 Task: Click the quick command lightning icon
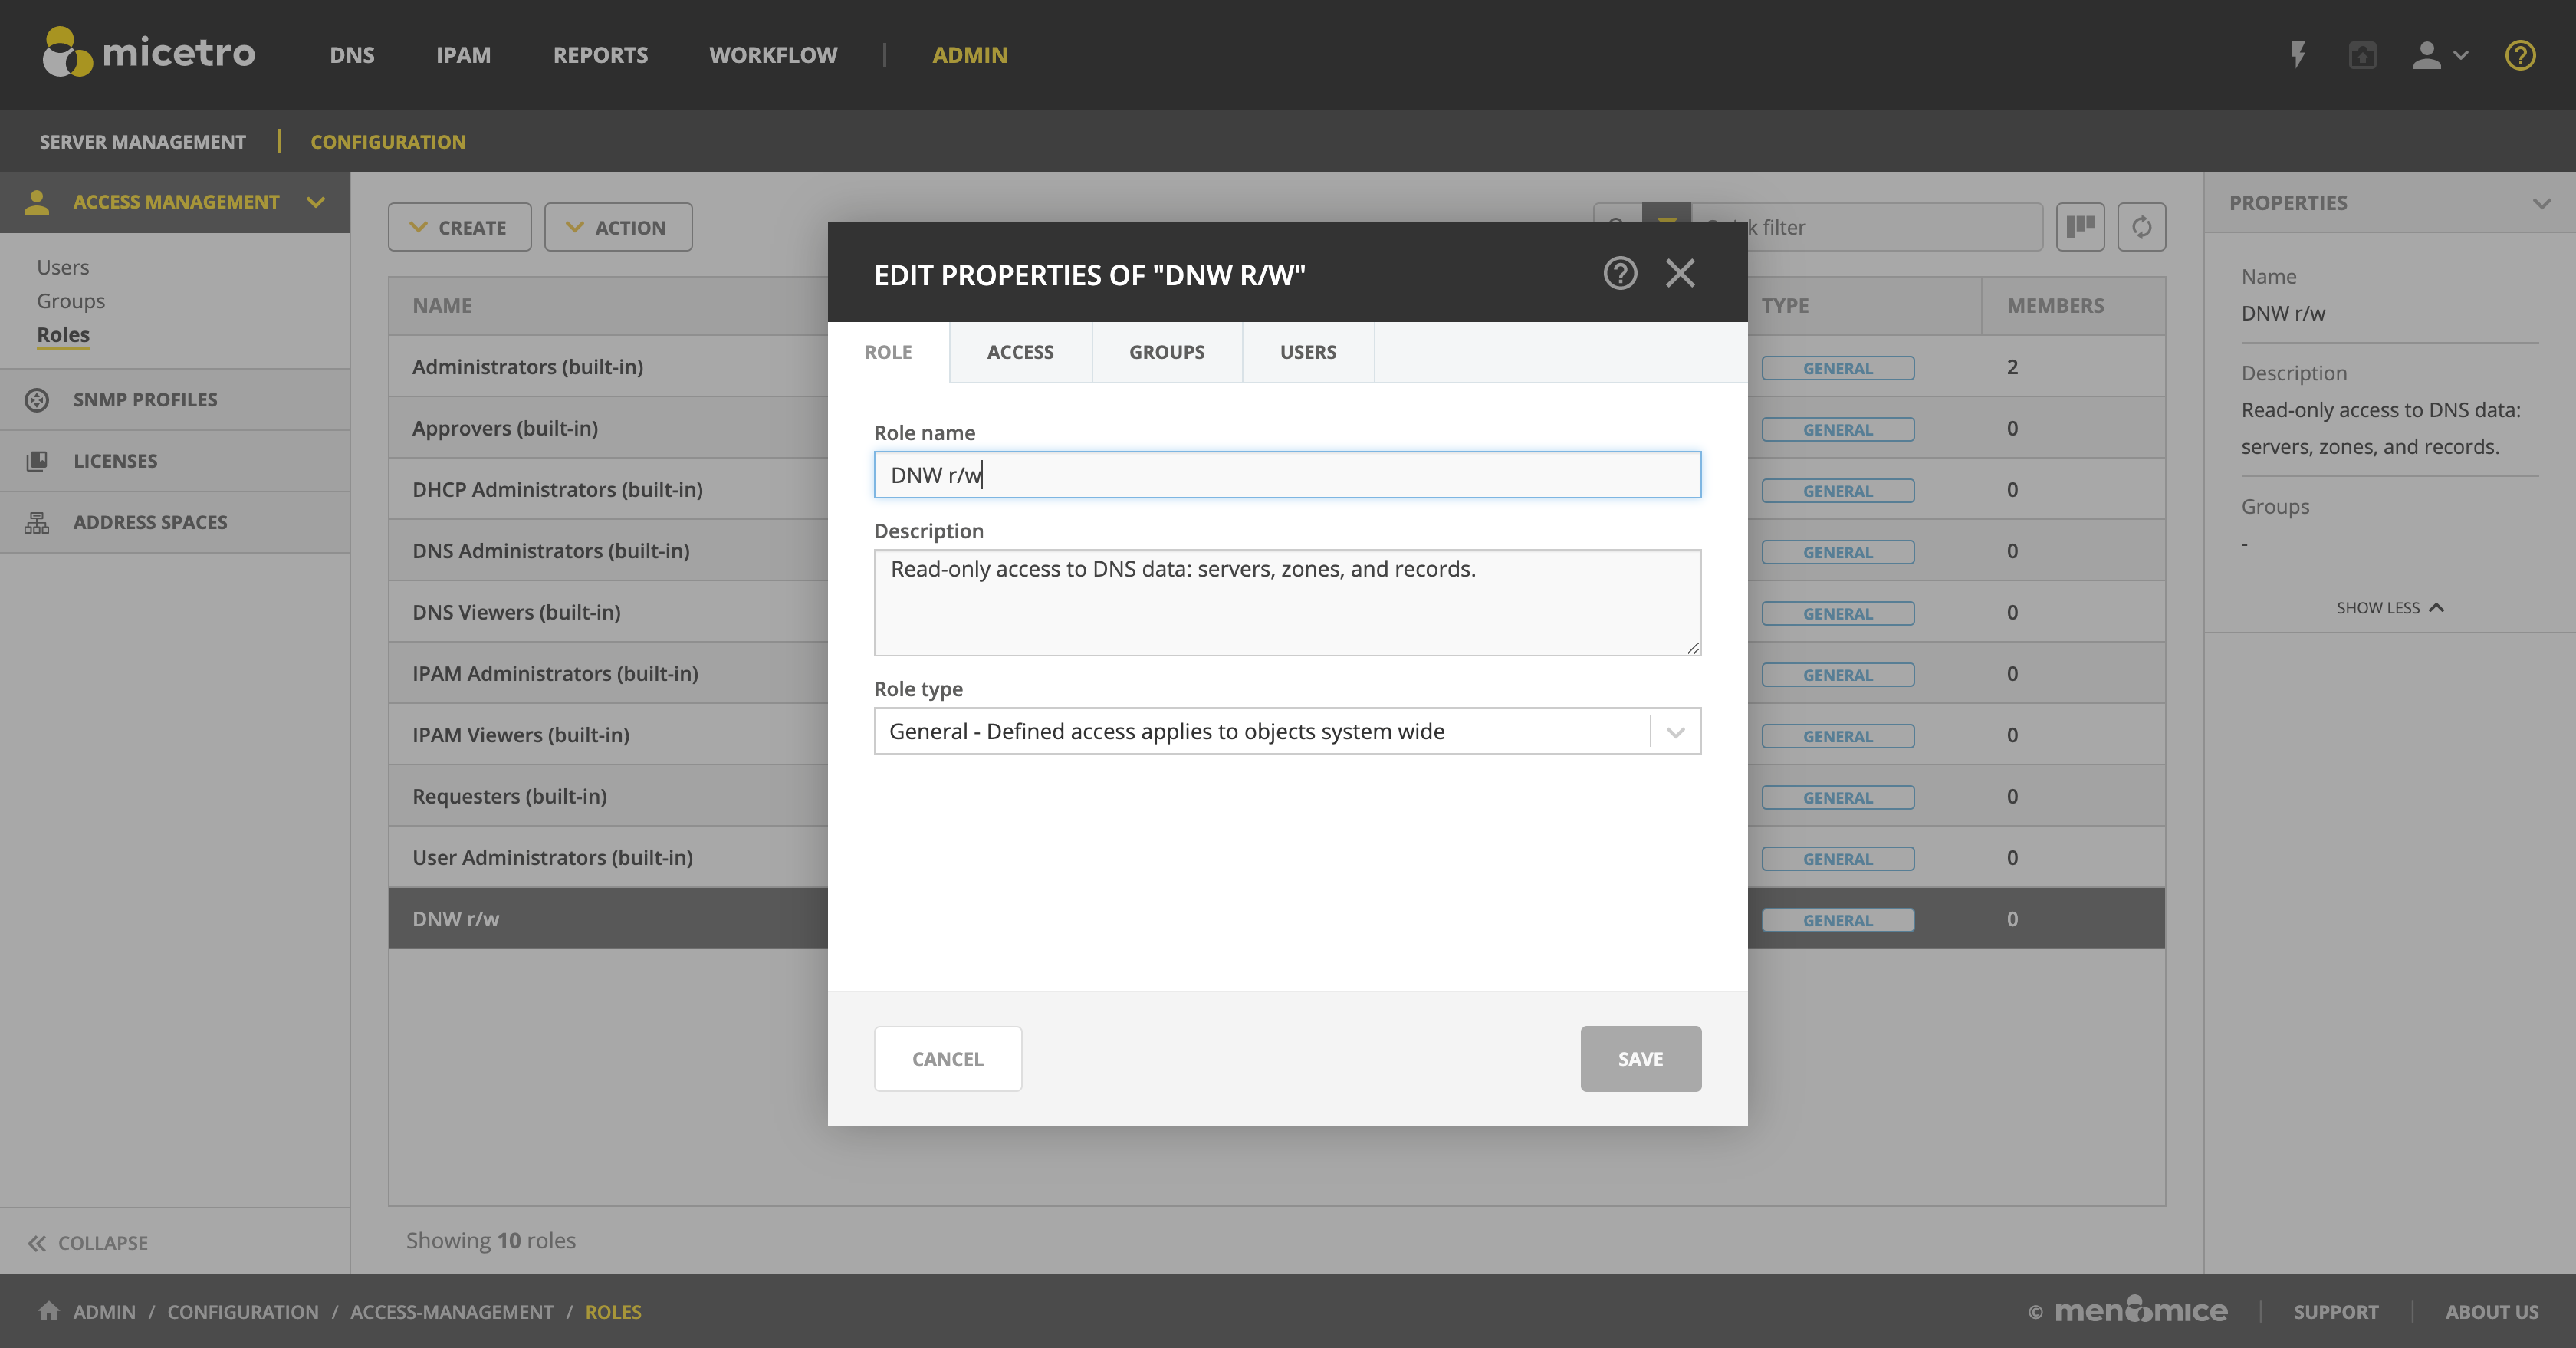[x=2298, y=55]
